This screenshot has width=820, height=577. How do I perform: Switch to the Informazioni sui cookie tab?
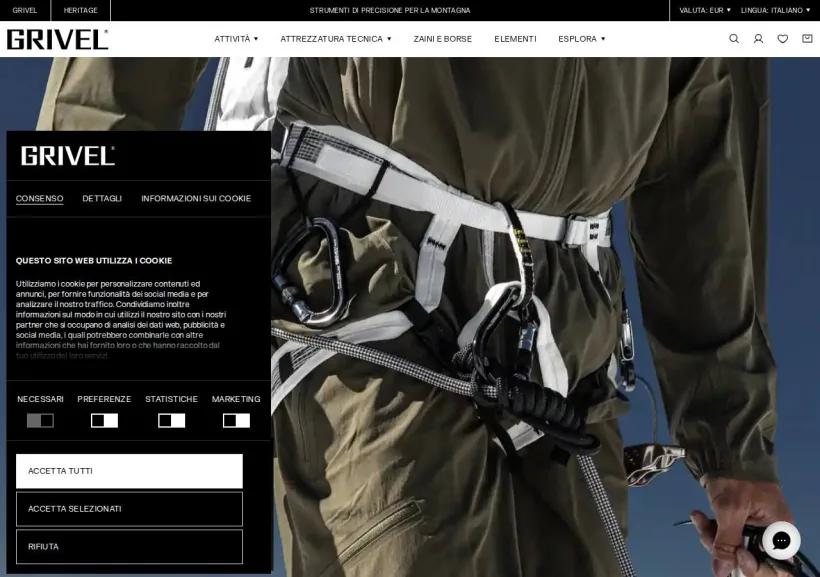coord(196,198)
